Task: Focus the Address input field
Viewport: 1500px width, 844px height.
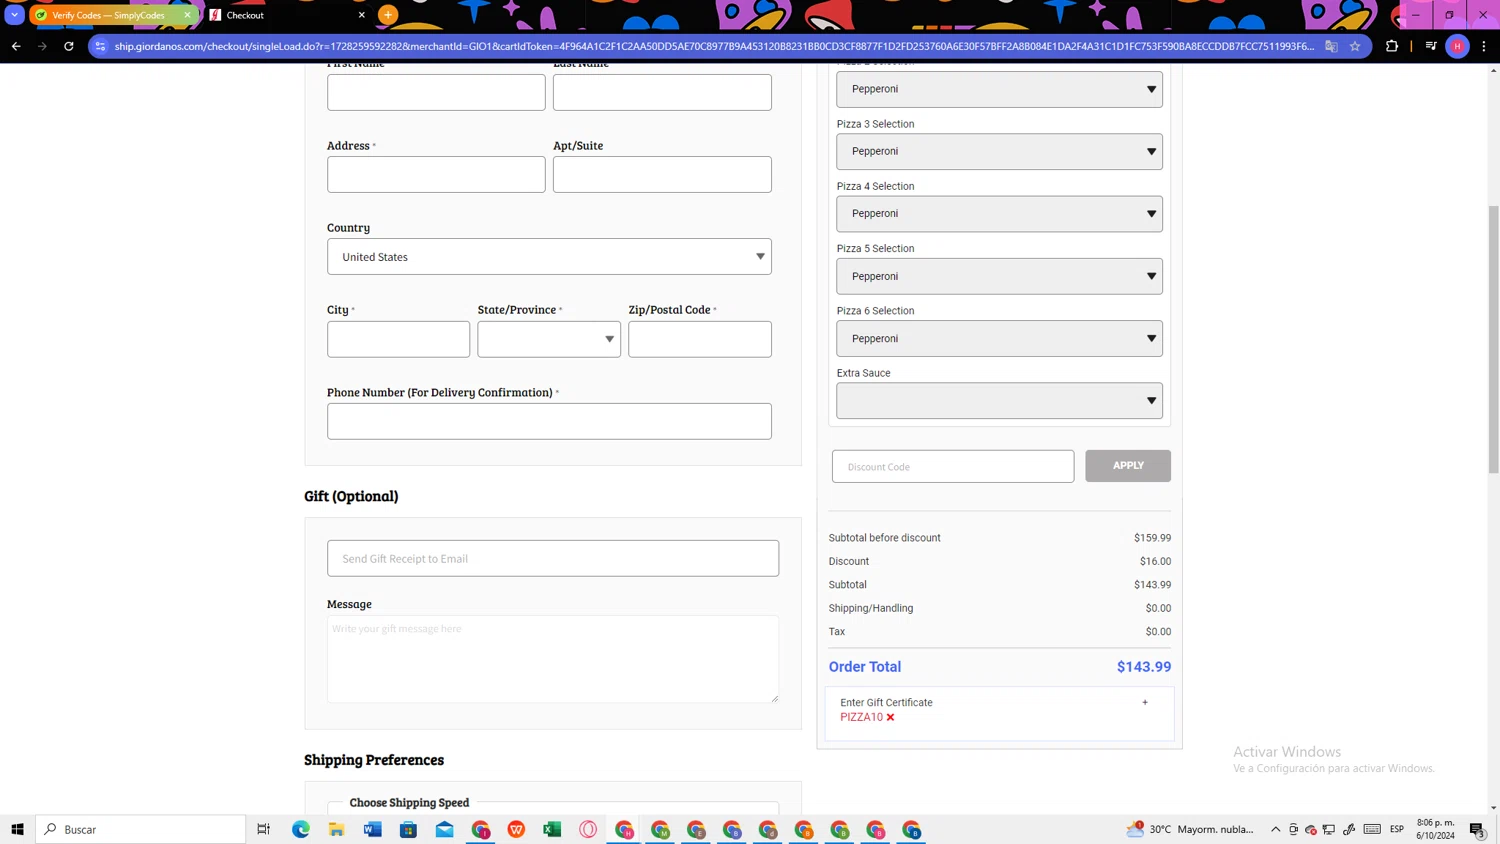Action: tap(436, 174)
